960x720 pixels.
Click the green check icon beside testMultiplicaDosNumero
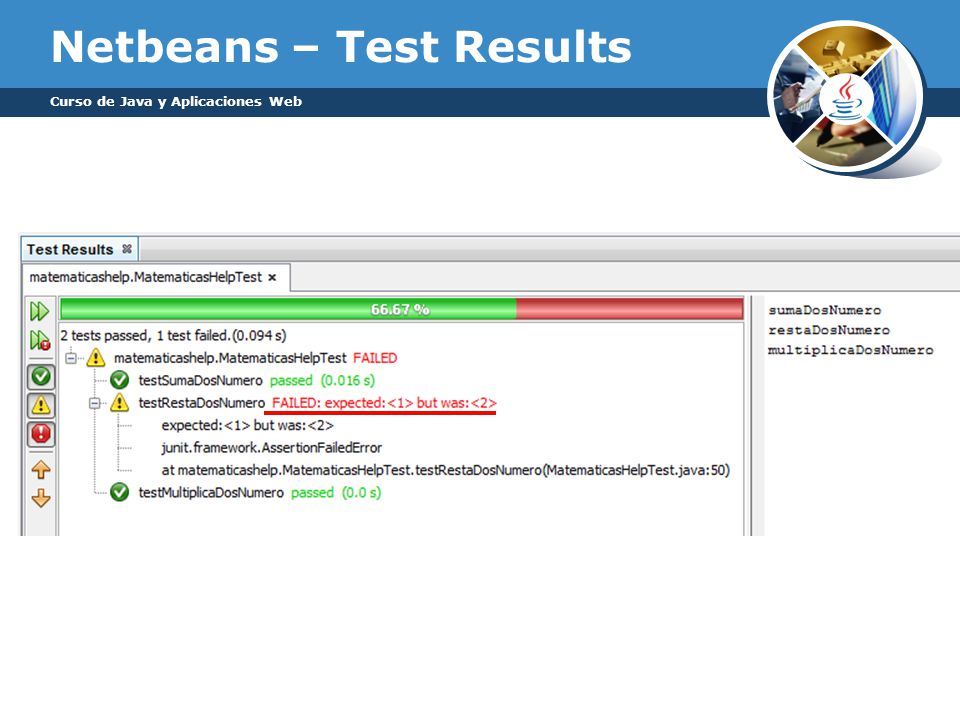119,492
